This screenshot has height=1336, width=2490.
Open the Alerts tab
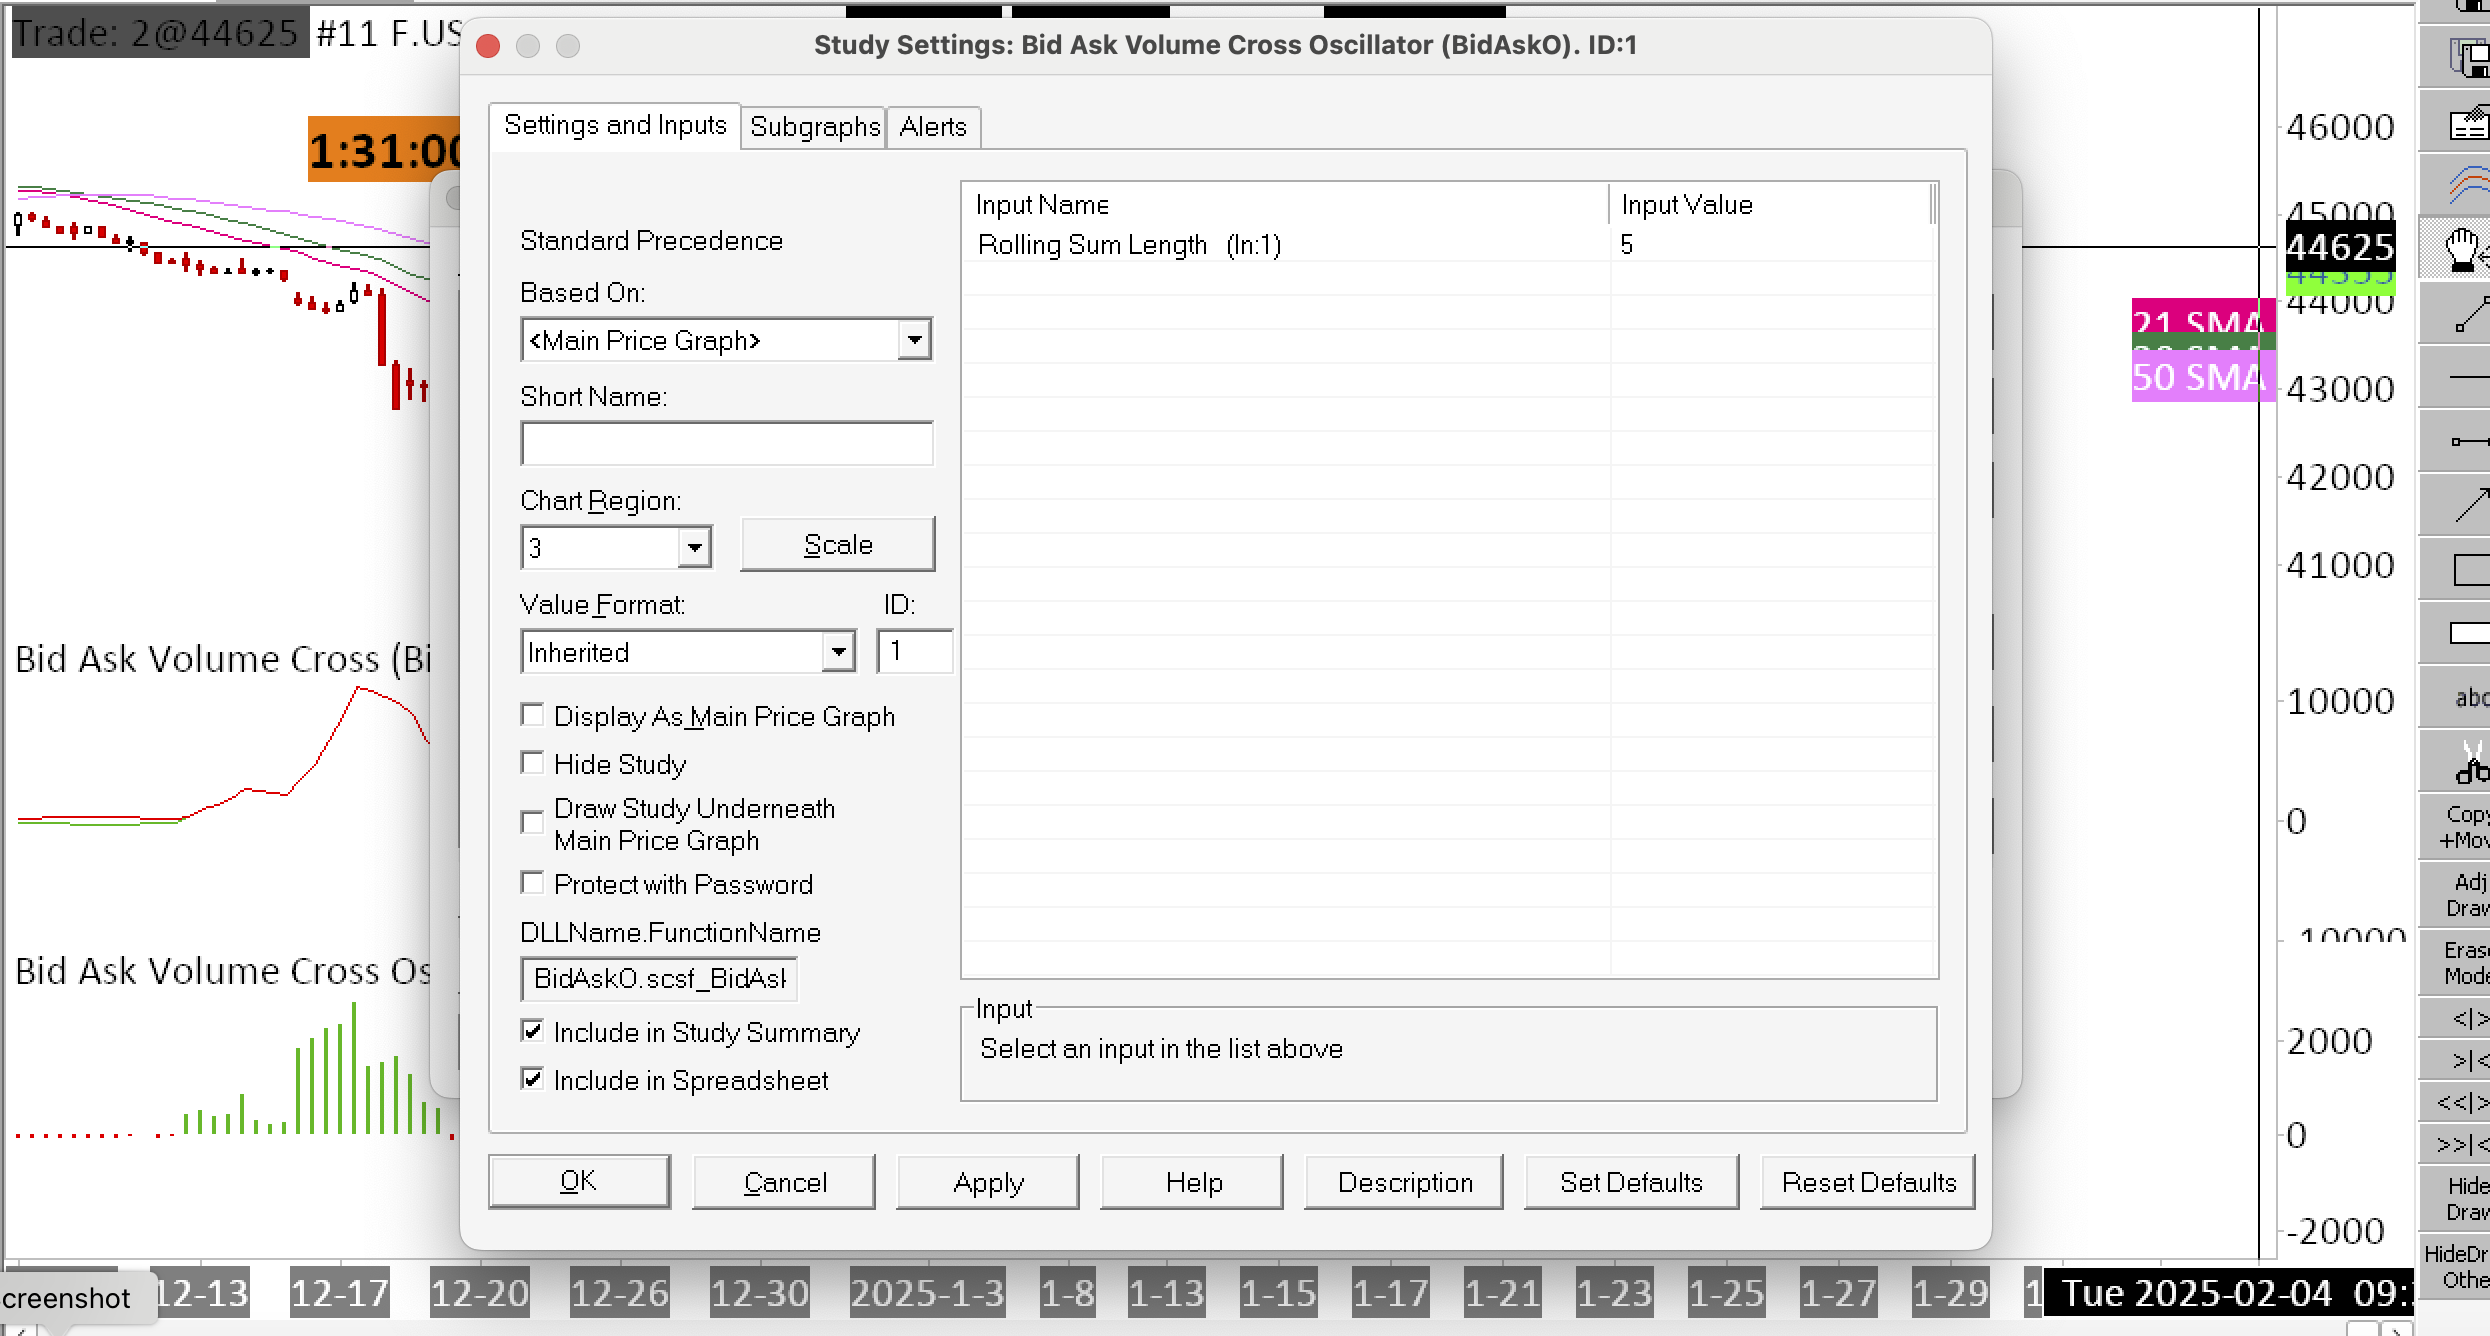(932, 127)
